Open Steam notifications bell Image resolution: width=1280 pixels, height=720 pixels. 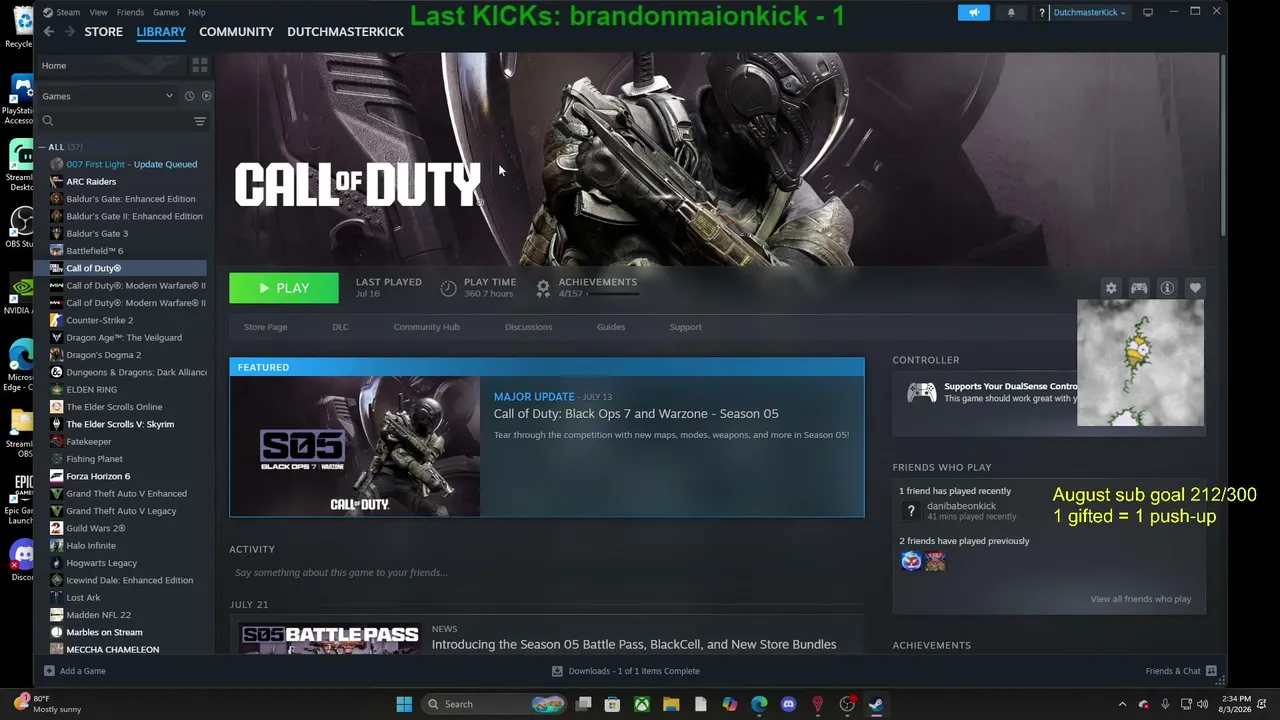pyautogui.click(x=1011, y=12)
